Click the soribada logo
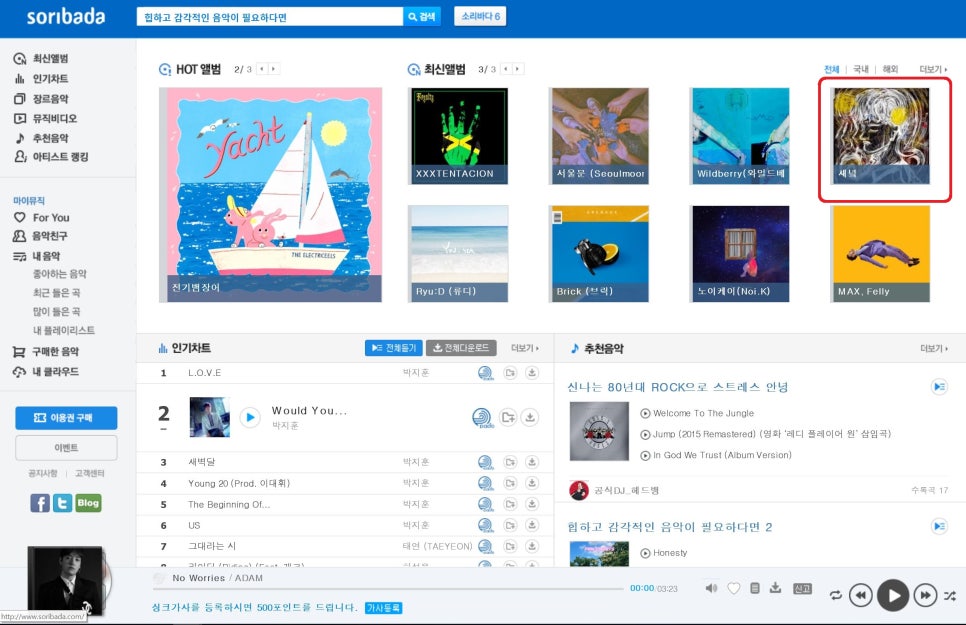The width and height of the screenshot is (966, 625). pos(66,17)
